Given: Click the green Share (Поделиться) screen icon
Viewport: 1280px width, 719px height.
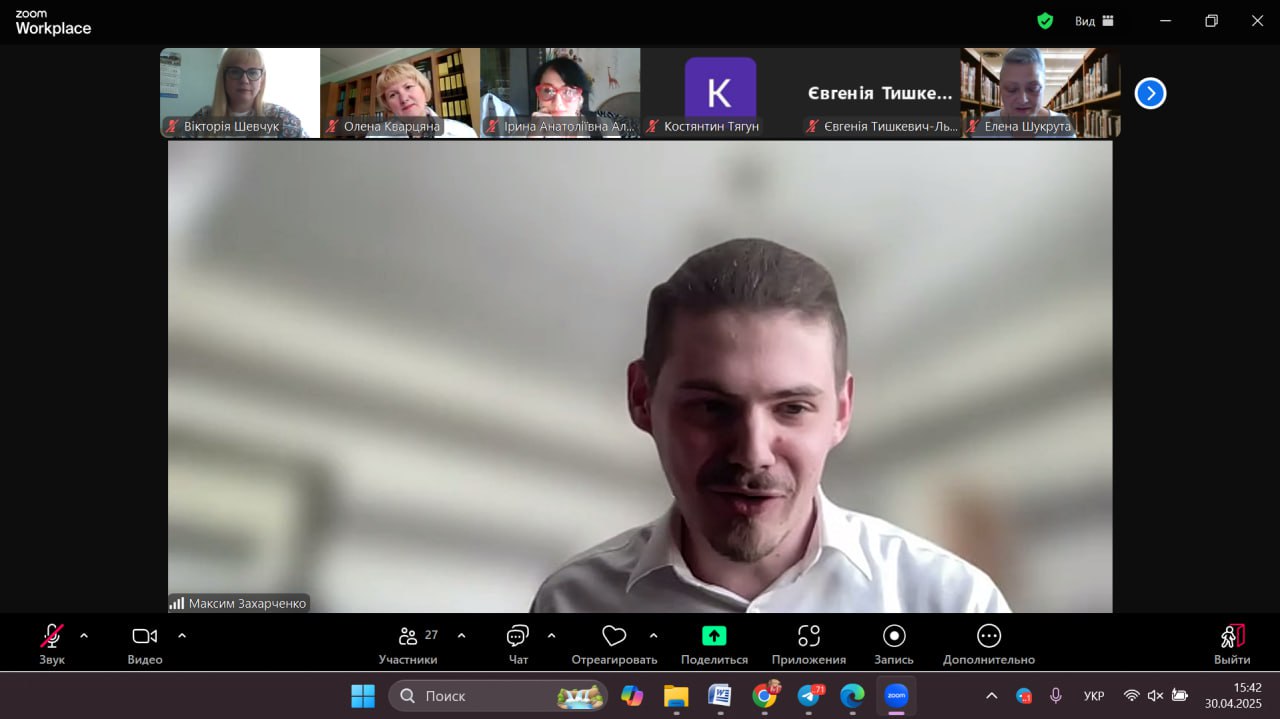Looking at the screenshot, I should pos(714,636).
